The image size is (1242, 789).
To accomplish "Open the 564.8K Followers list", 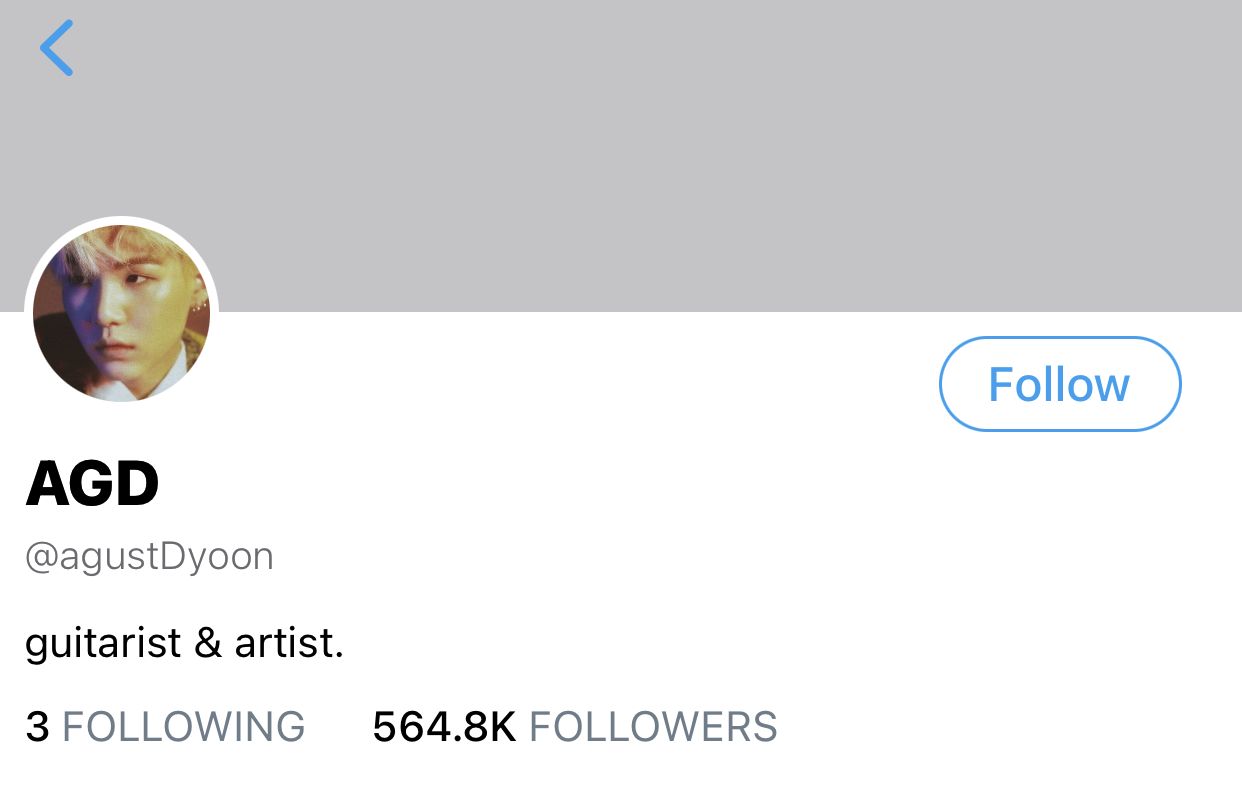I will pyautogui.click(x=574, y=727).
